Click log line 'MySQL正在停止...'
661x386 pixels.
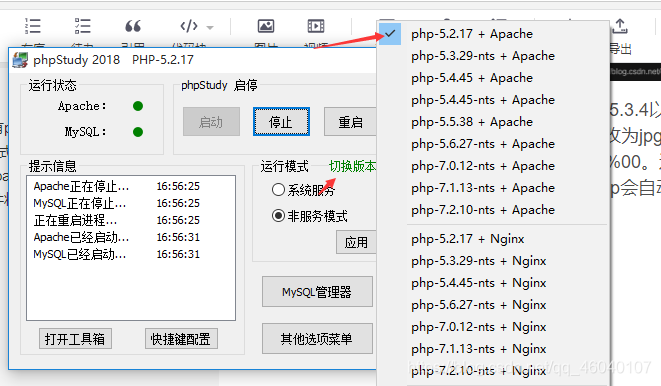[117, 203]
